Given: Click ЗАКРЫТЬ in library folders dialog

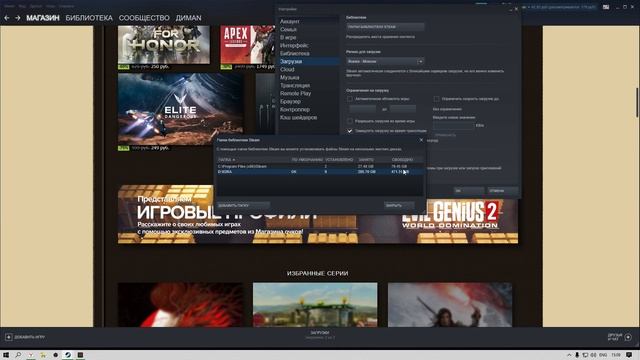Looking at the screenshot, I should click(399, 206).
